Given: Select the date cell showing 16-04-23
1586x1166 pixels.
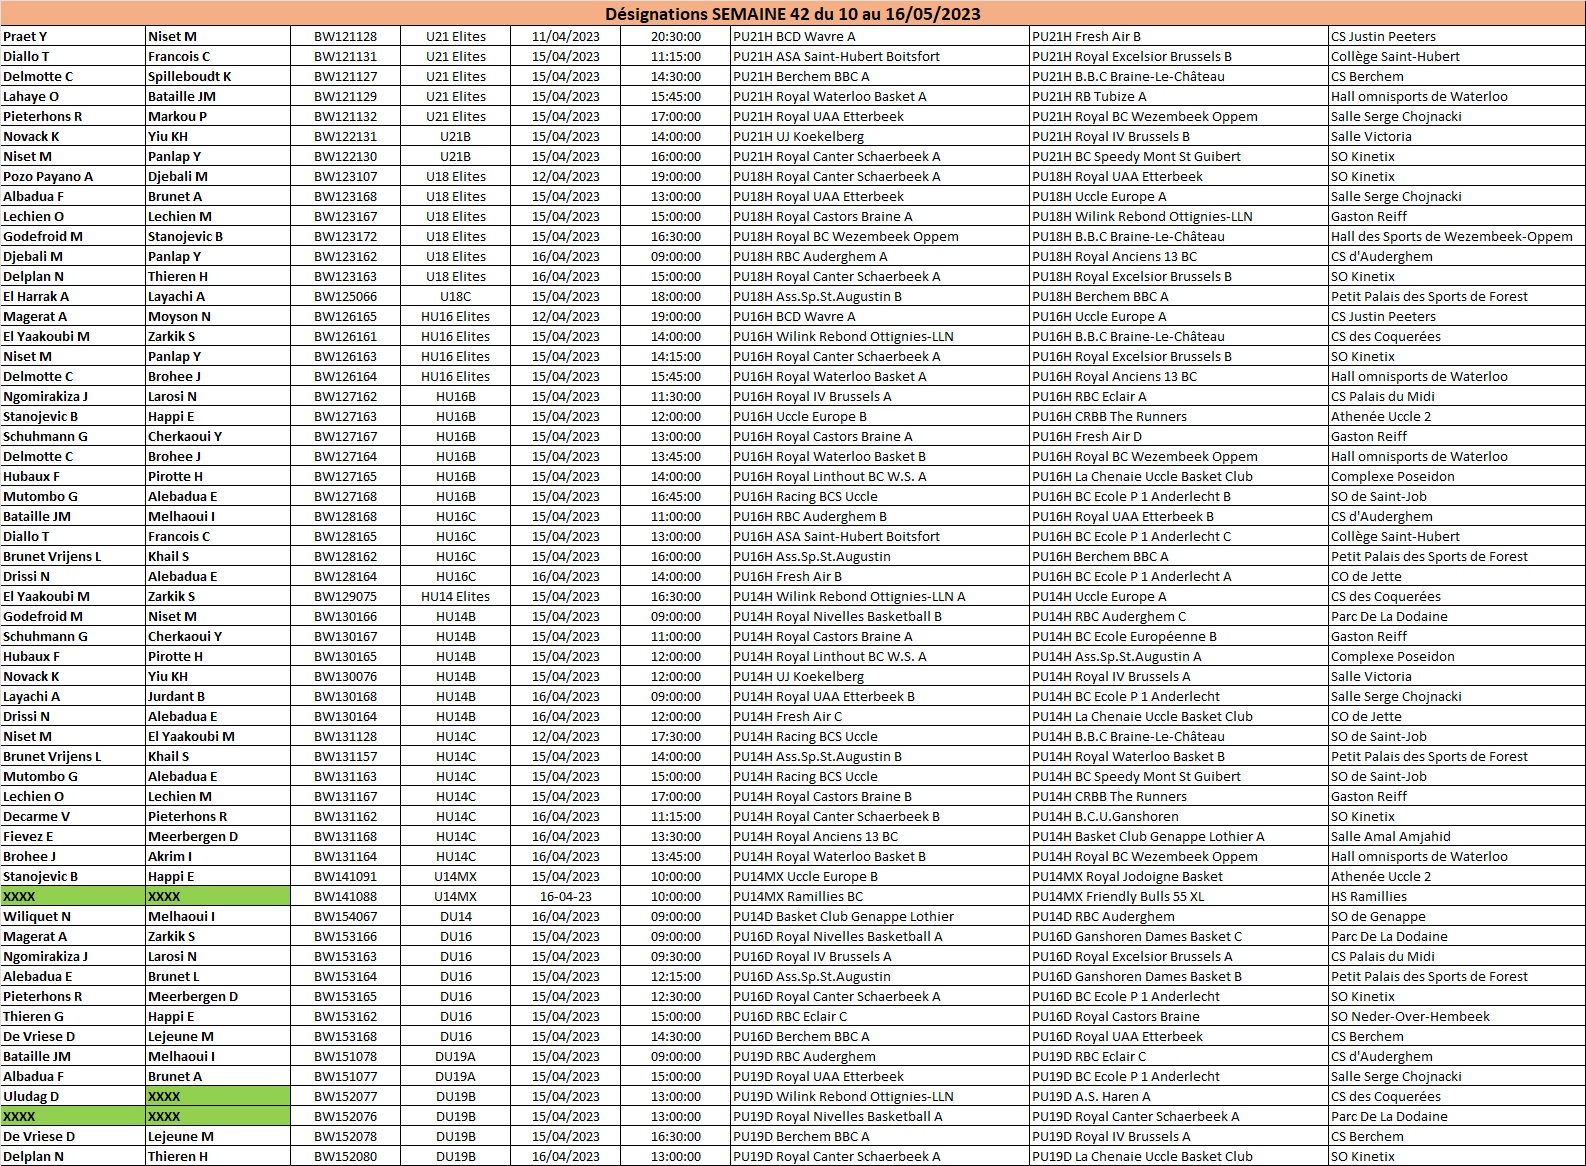Looking at the screenshot, I should (565, 897).
